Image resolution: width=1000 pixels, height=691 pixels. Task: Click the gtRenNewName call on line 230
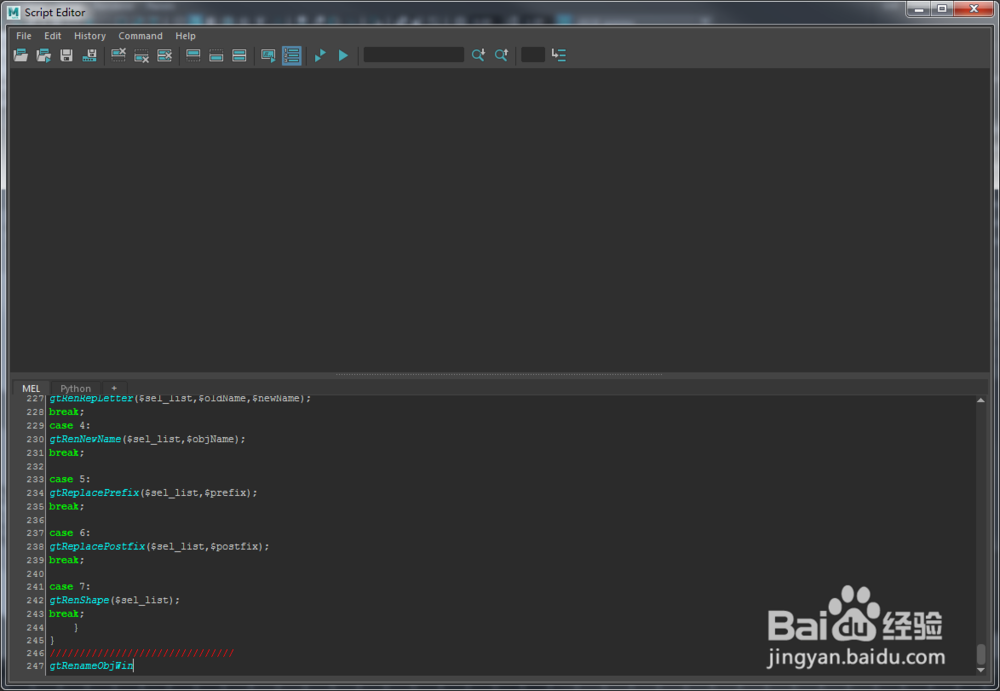[85, 439]
